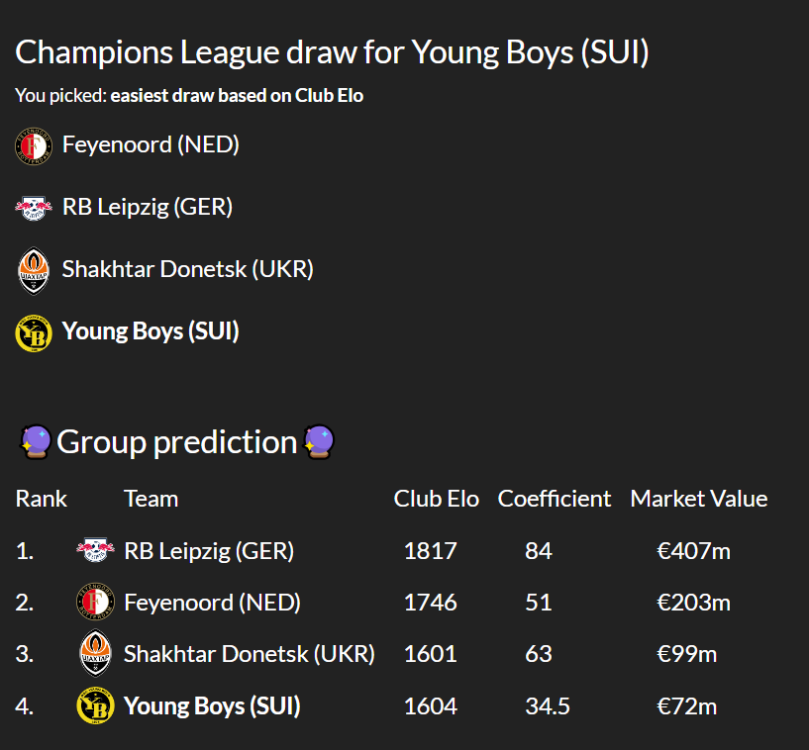Click Feyenoord (NED) name in draw list
Screen dimensions: 809x750
[x=150, y=145]
